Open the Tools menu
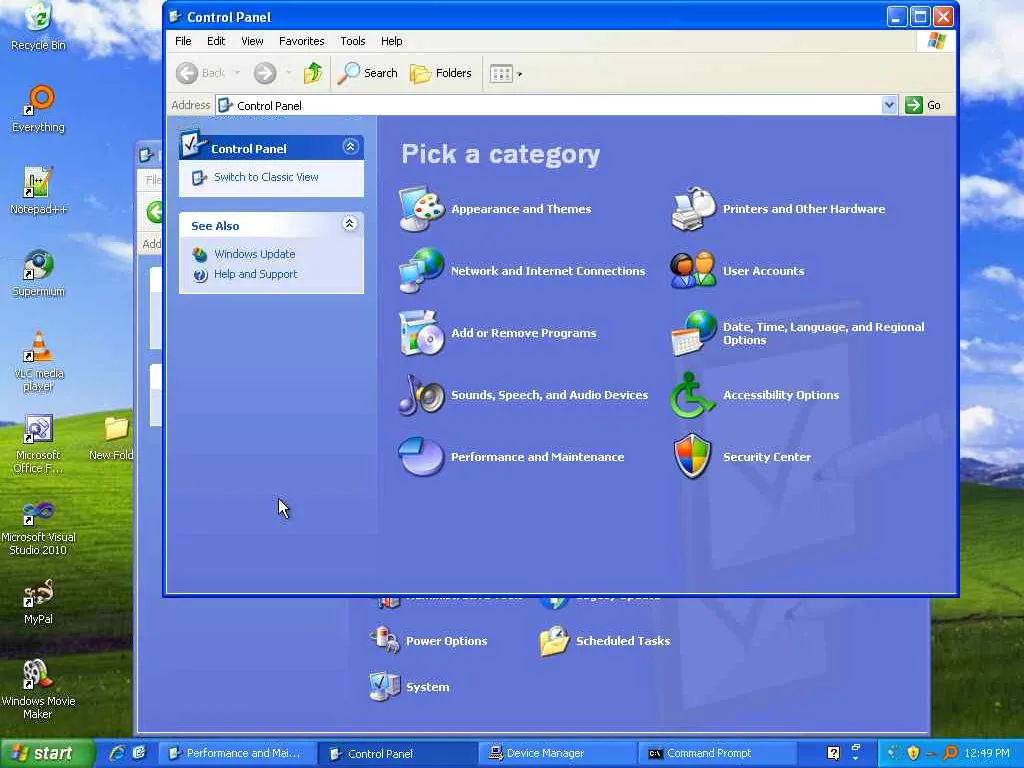1024x768 pixels. (x=353, y=41)
